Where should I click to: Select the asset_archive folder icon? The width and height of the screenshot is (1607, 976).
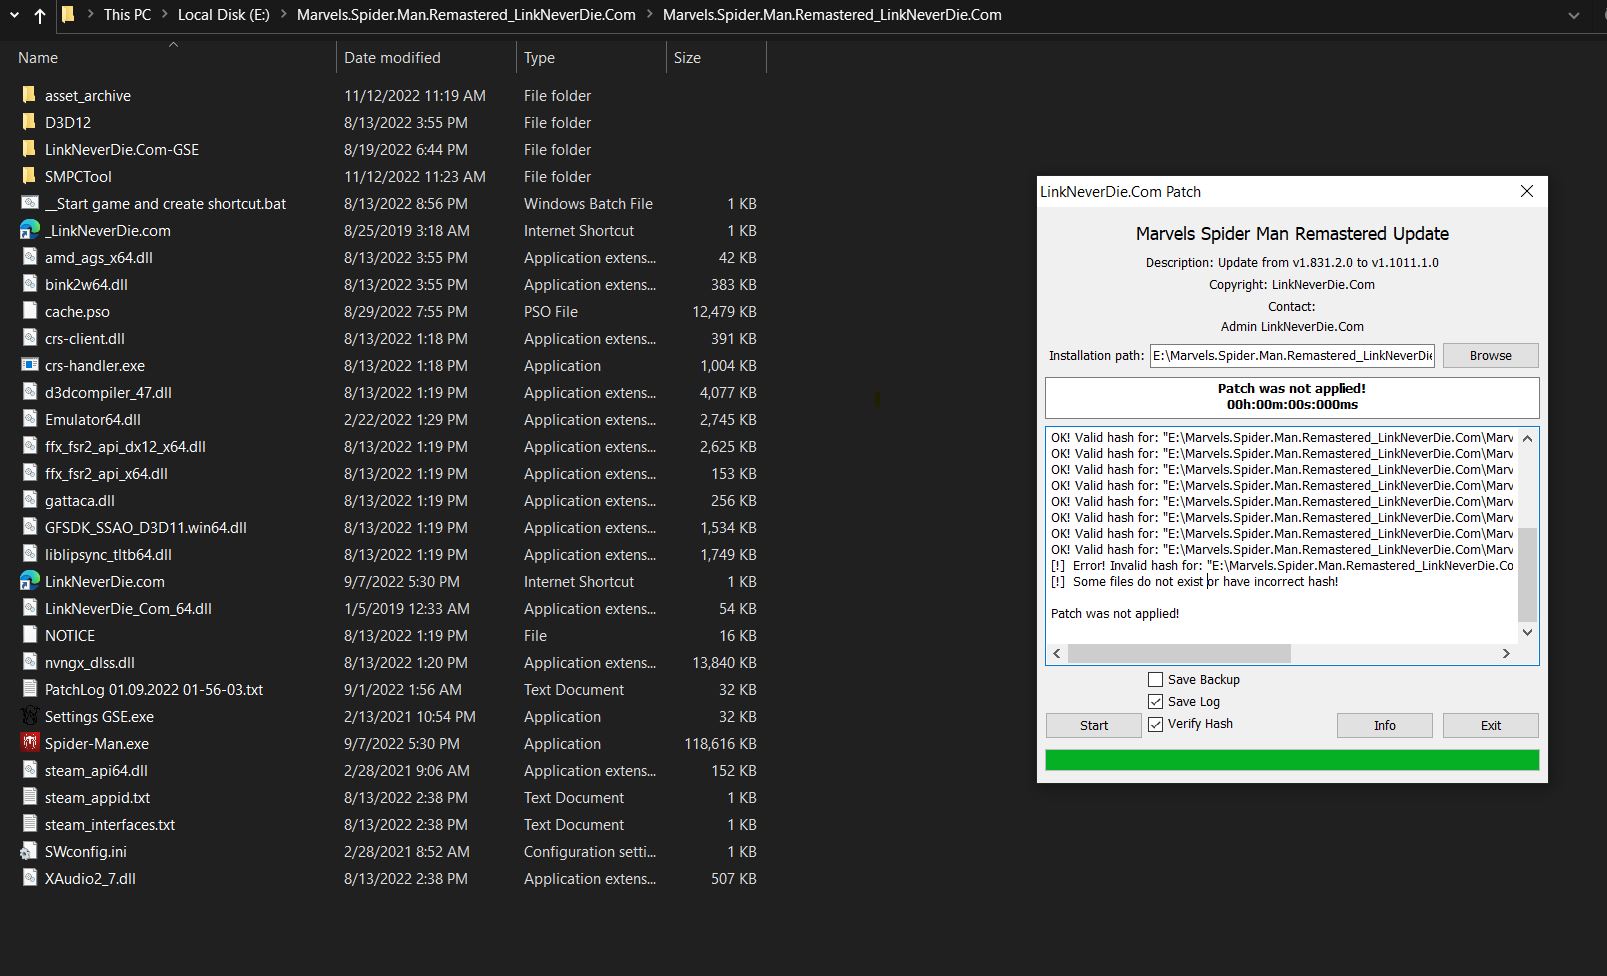point(28,95)
